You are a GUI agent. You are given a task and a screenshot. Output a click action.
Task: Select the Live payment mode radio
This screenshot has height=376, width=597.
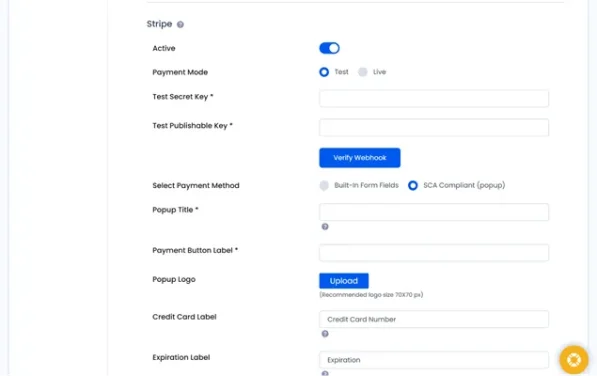point(363,72)
